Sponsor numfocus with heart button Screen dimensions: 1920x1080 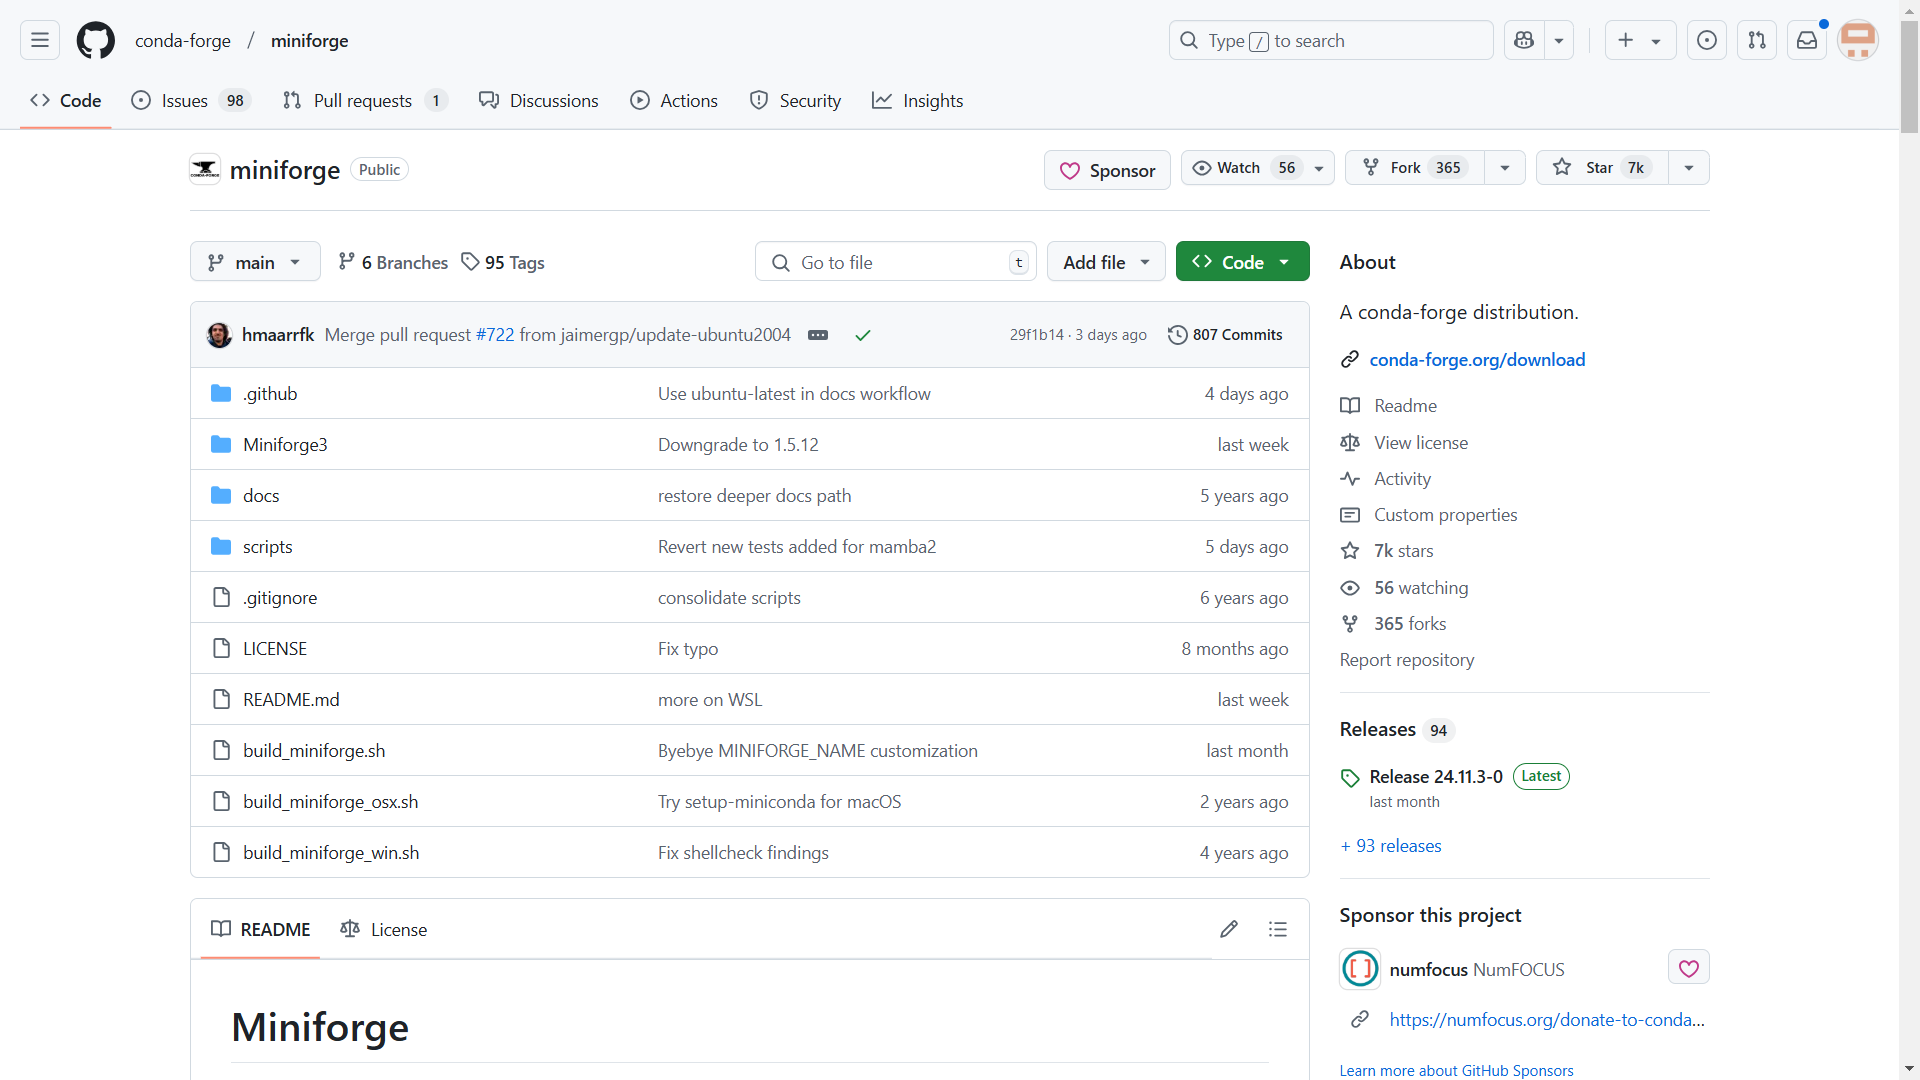(1688, 968)
